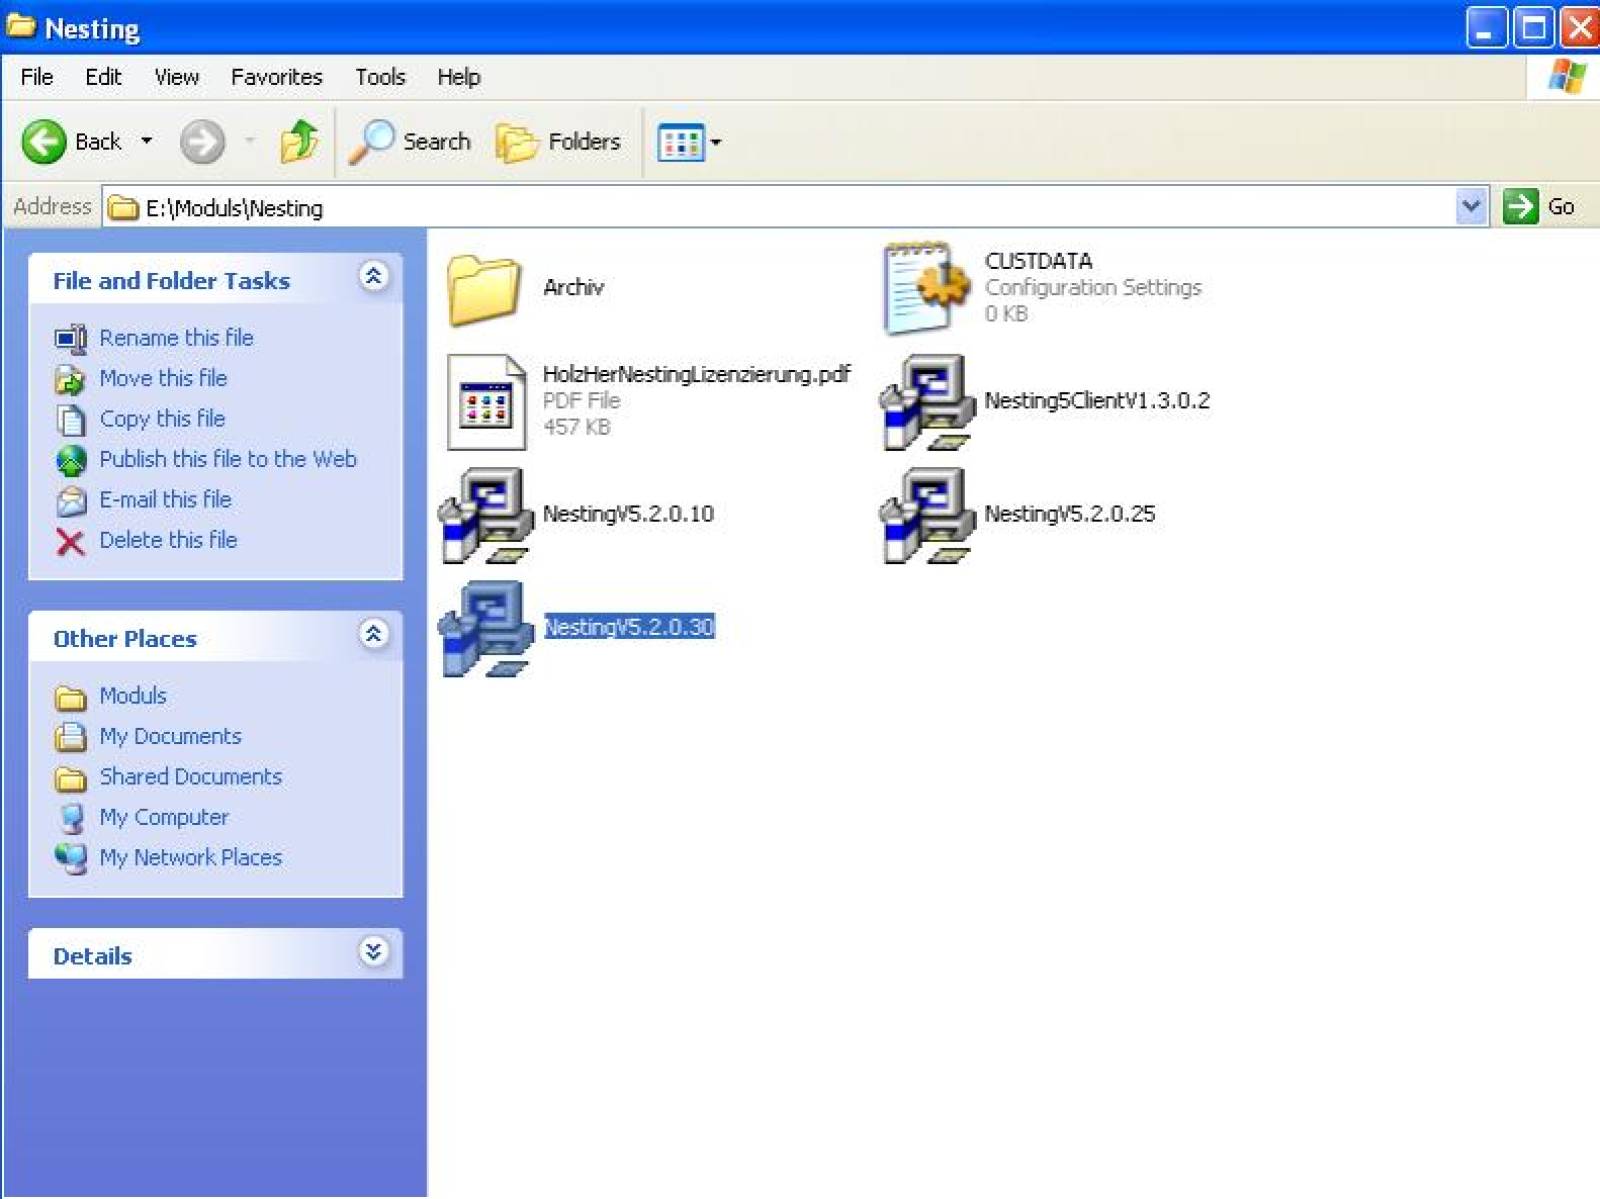This screenshot has width=1600, height=1199.
Task: Open the Tools menu
Action: 380,77
